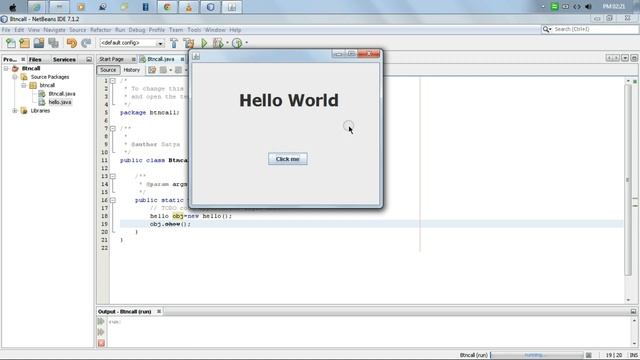Open the Window menu
640x360 pixels.
215,30
